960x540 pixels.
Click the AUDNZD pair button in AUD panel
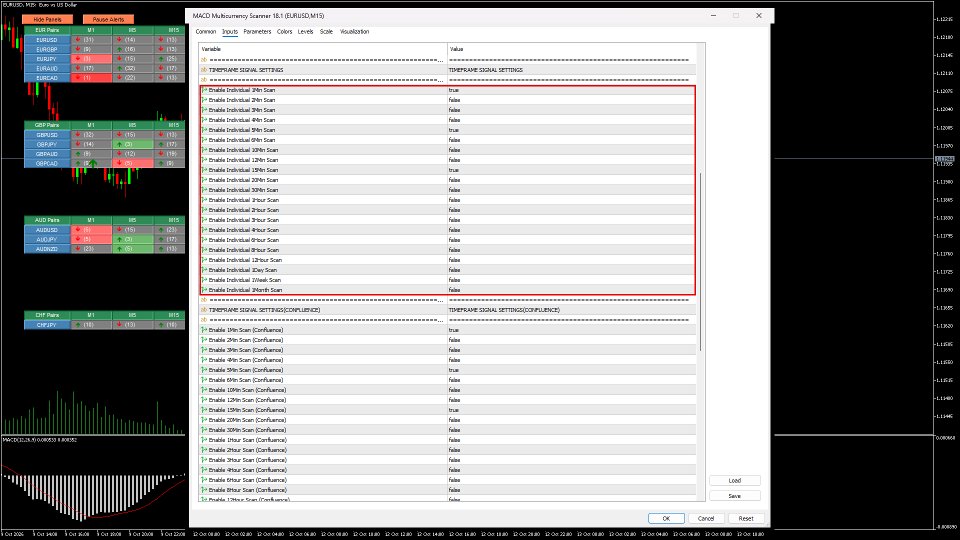pos(47,249)
